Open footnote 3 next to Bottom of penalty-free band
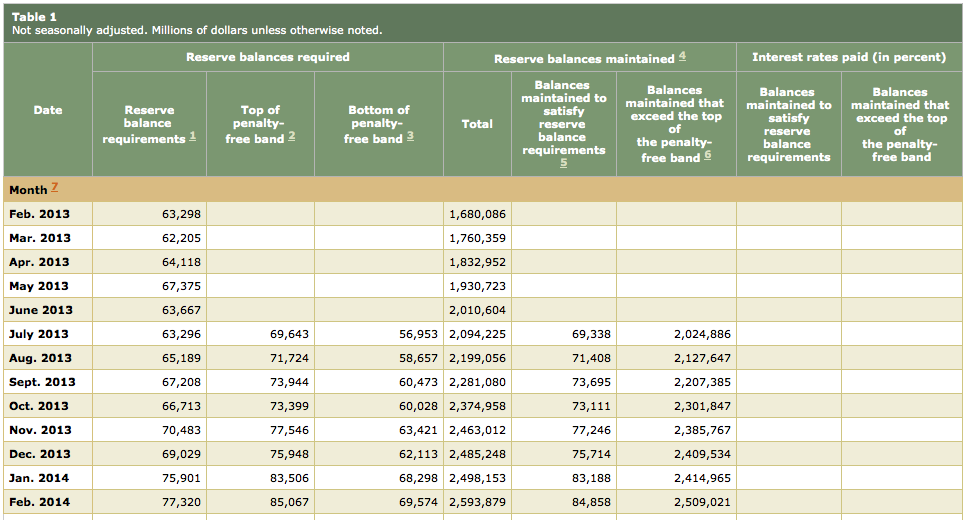This screenshot has width=971, height=520. point(410,137)
